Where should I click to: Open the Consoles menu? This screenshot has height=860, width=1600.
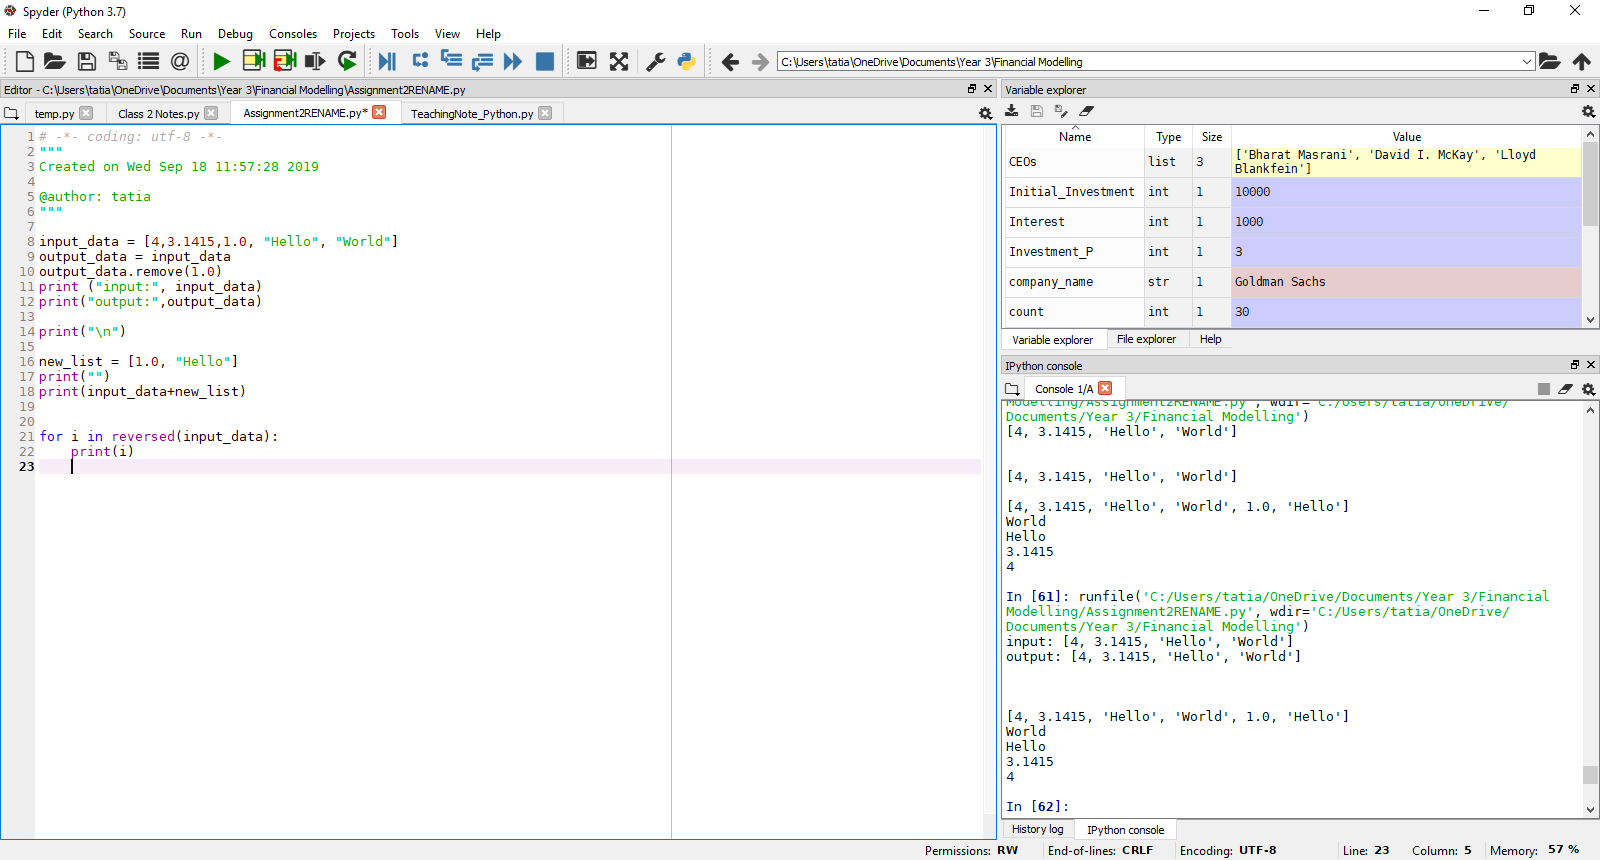(292, 34)
